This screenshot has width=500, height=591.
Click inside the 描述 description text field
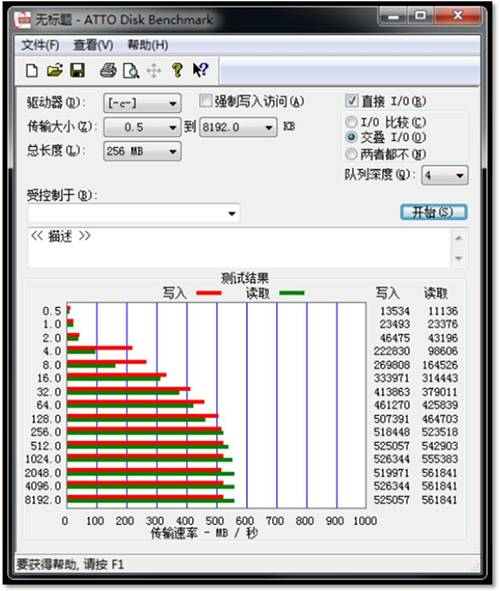(239, 248)
